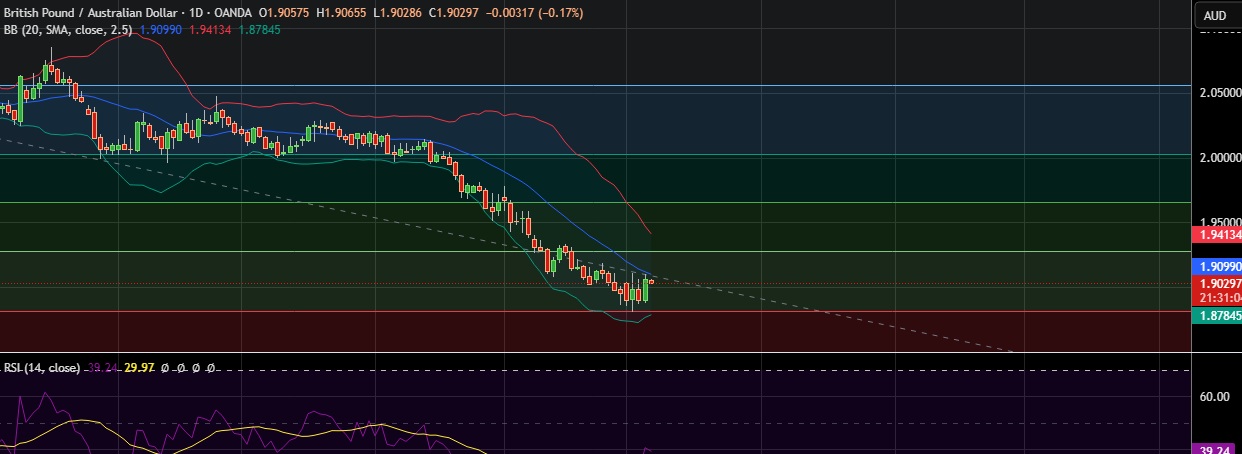Open the AUD currency selector

click(x=1217, y=15)
